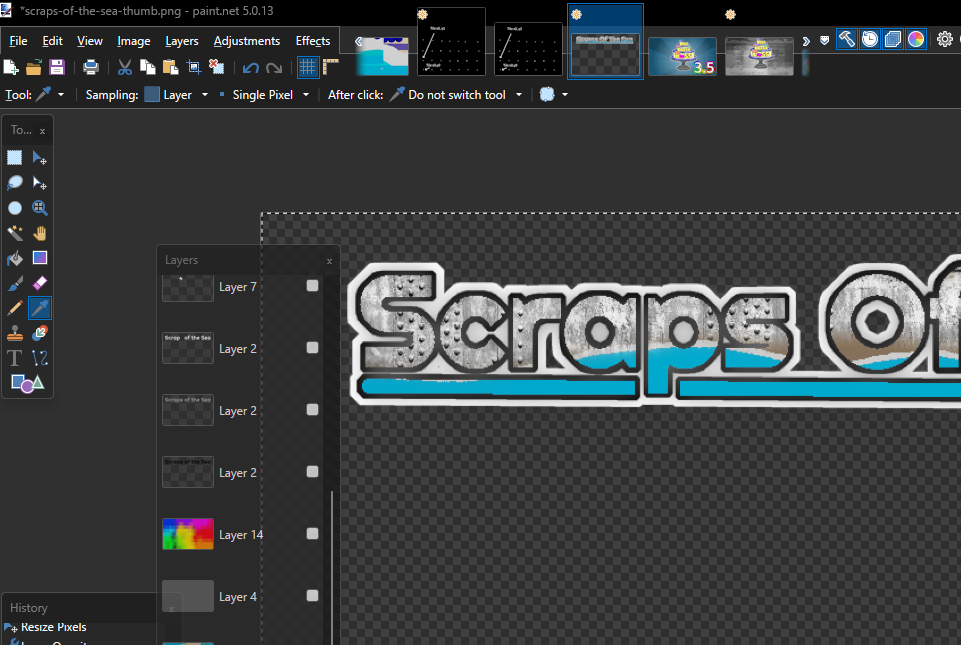Activate the Pan hand tool
The width and height of the screenshot is (961, 645).
click(x=40, y=233)
